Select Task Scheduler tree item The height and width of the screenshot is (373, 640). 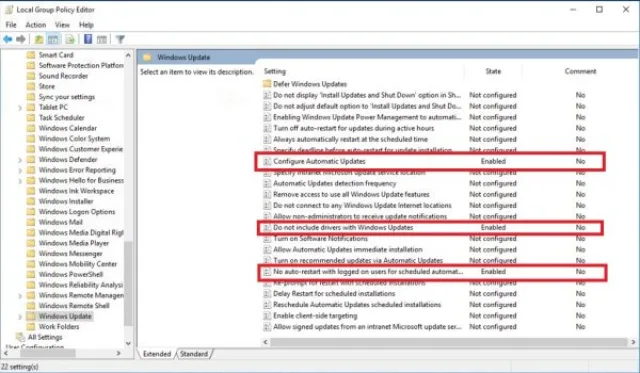(62, 118)
